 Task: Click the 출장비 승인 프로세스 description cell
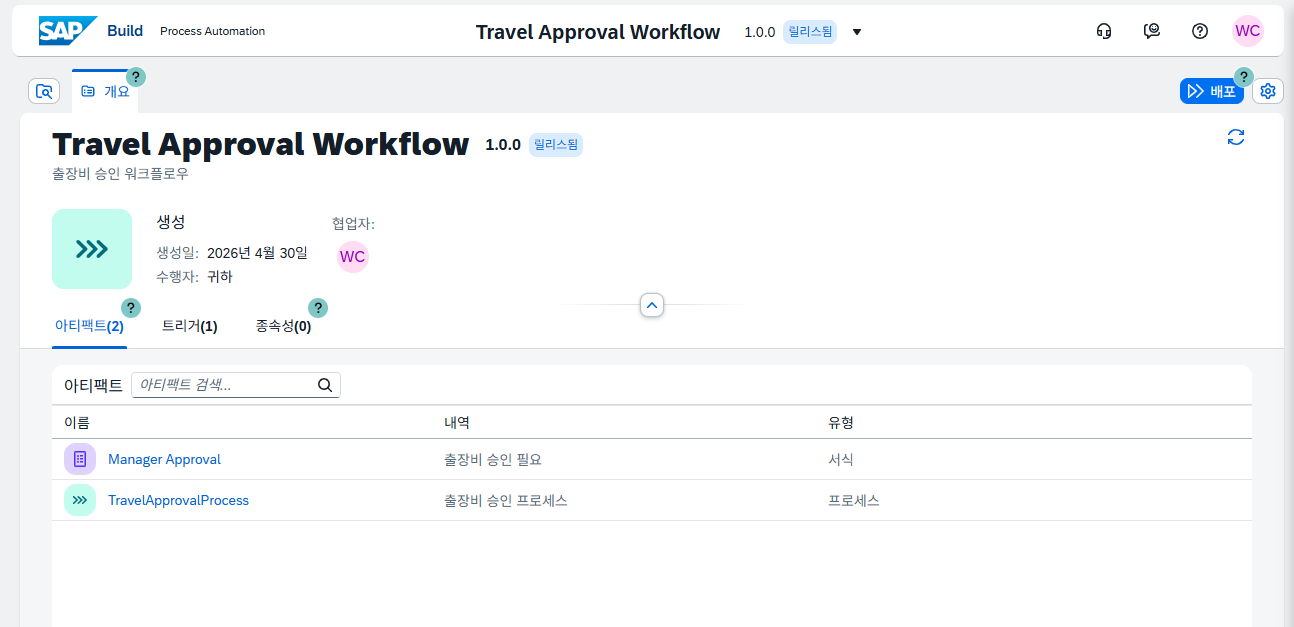[x=506, y=501]
